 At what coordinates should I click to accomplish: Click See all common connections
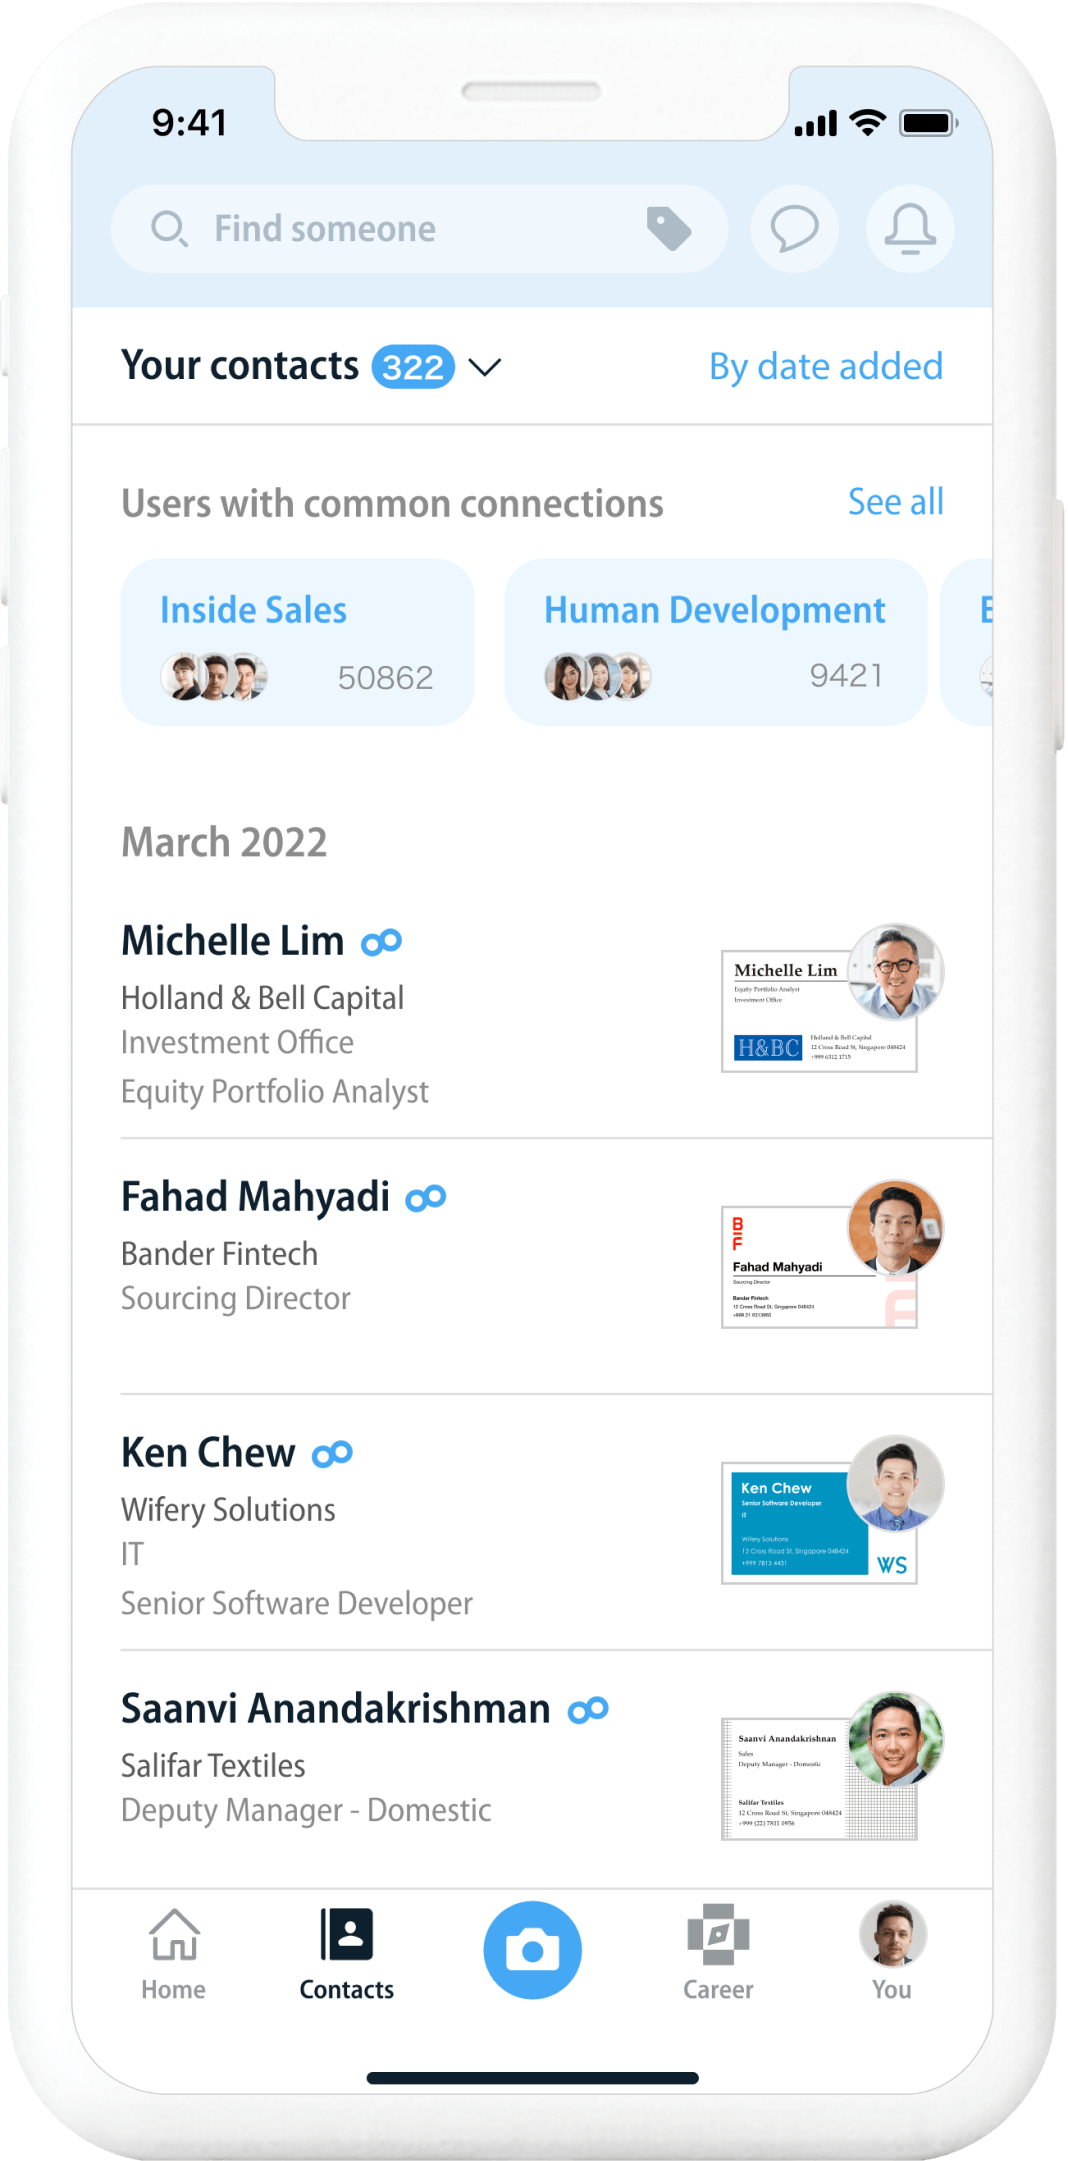(x=895, y=502)
